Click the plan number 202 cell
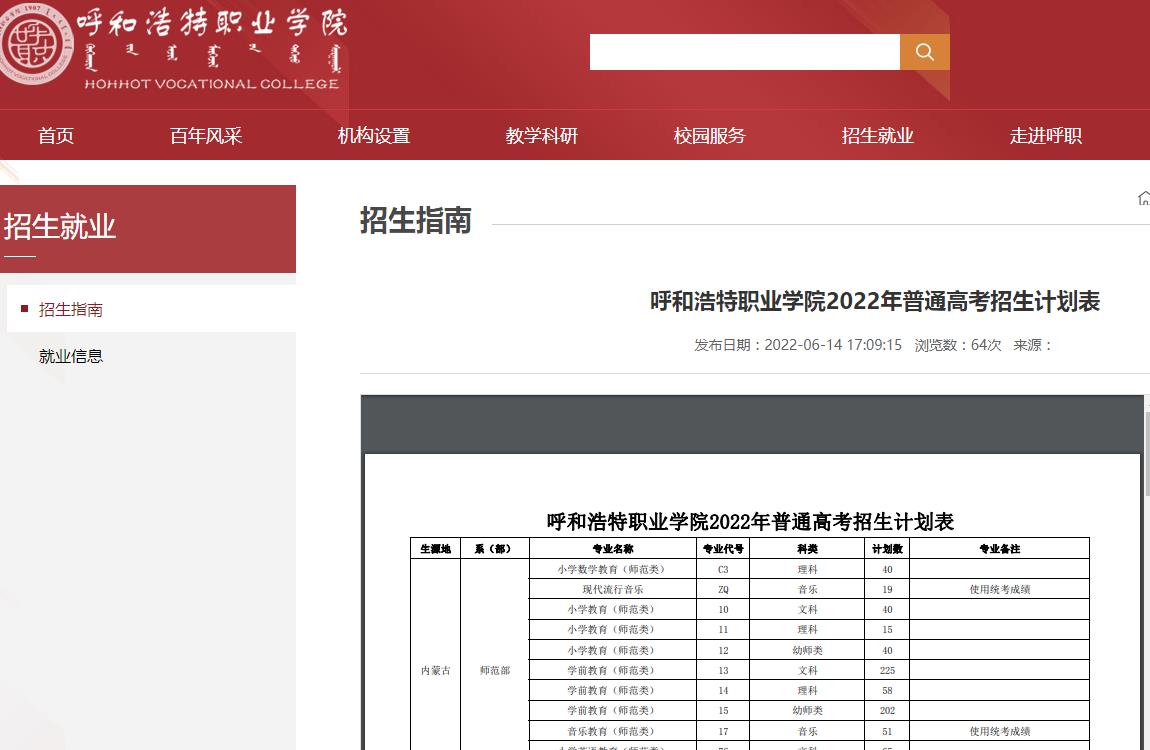Image resolution: width=1150 pixels, height=750 pixels. click(887, 710)
